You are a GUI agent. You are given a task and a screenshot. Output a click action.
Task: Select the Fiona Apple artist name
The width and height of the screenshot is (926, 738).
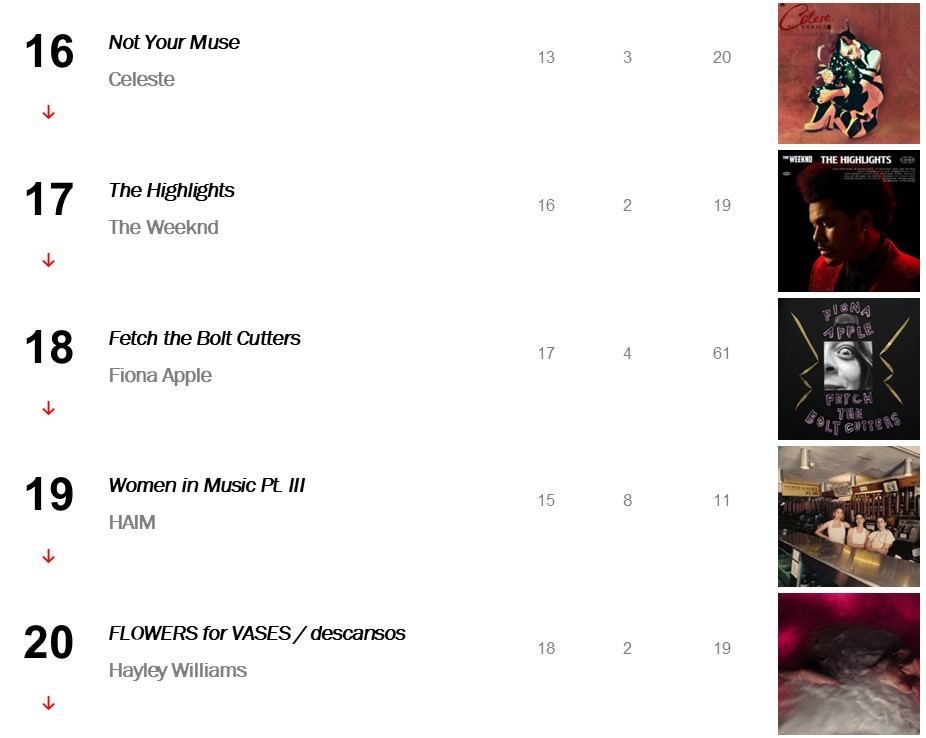pos(160,375)
